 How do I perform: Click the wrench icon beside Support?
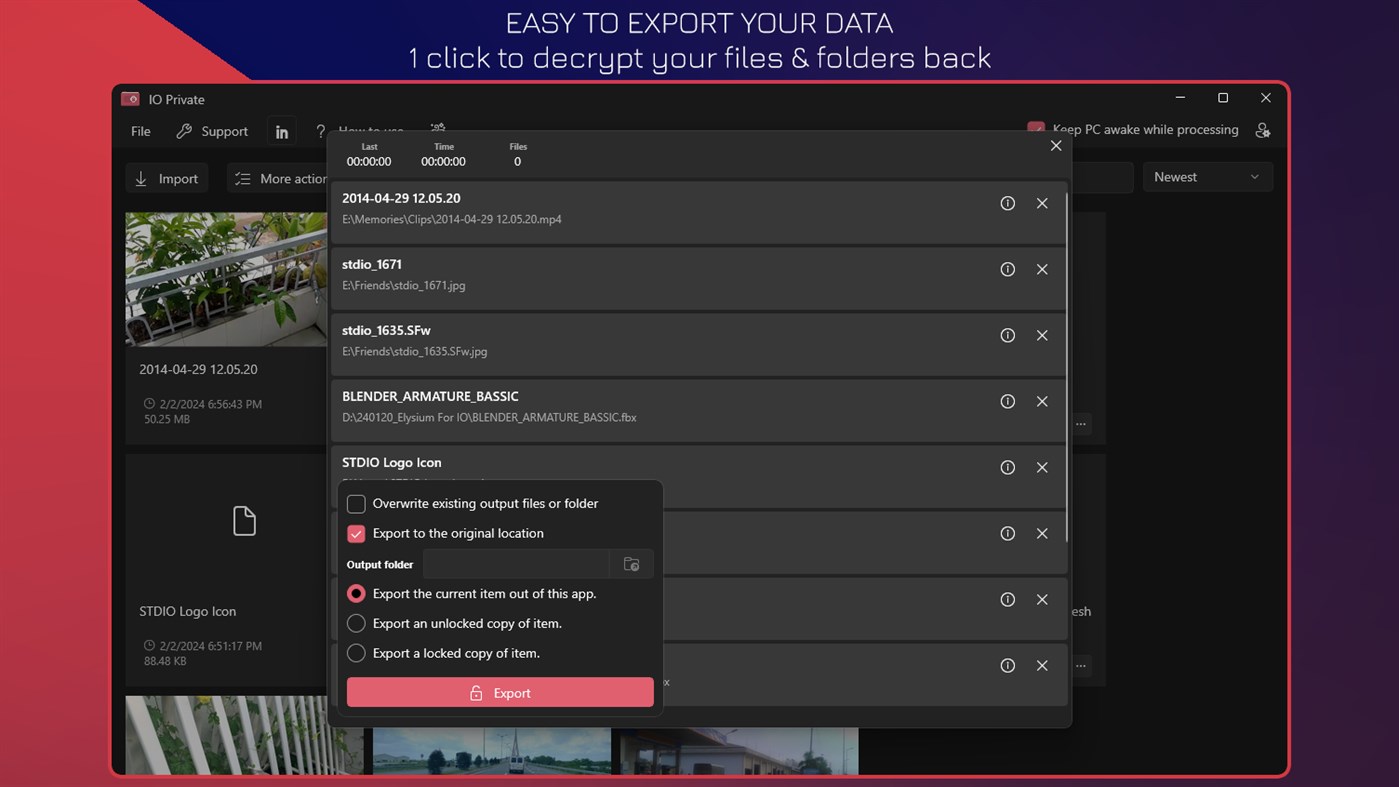coord(184,131)
